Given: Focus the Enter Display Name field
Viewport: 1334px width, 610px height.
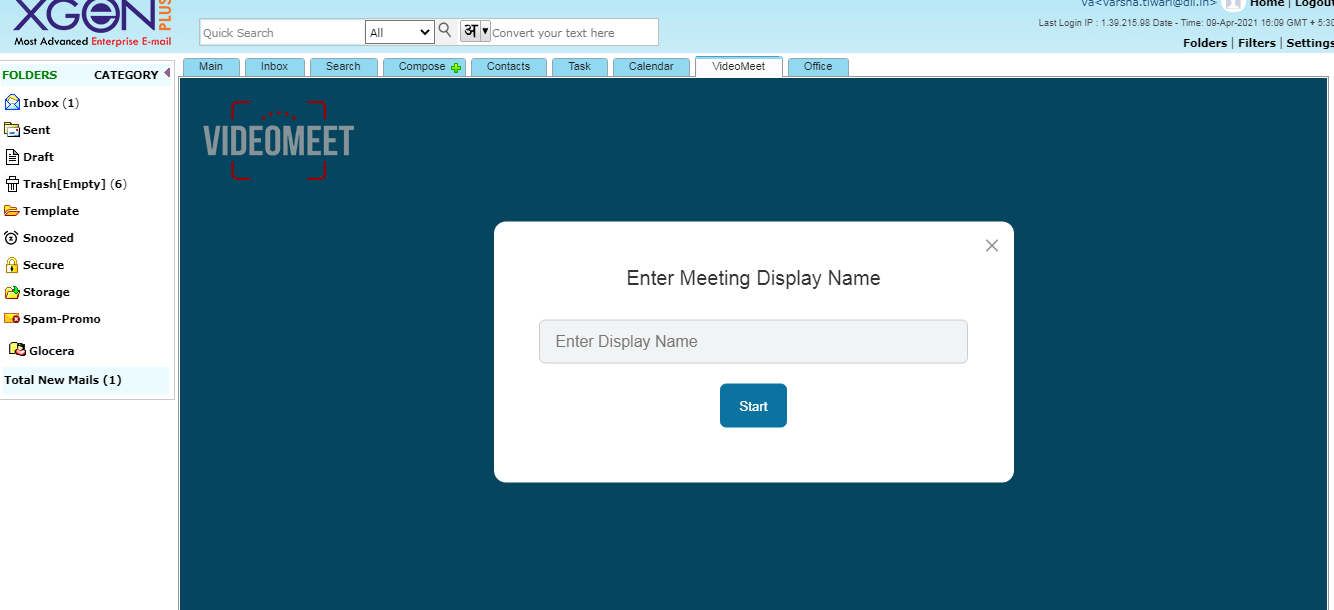Looking at the screenshot, I should tap(753, 341).
